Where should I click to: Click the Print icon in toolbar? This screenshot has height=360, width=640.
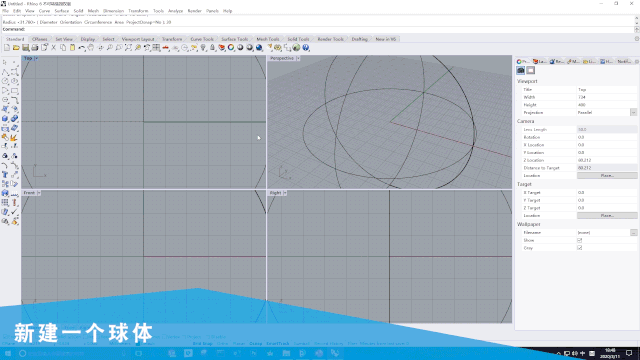pyautogui.click(x=35, y=48)
